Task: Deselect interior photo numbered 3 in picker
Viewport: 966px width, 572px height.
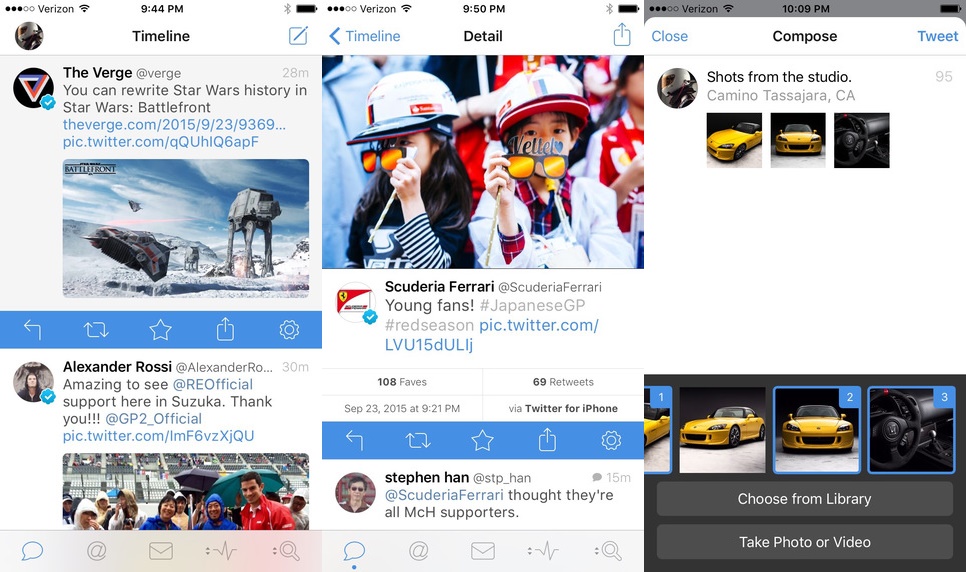Action: (x=911, y=430)
